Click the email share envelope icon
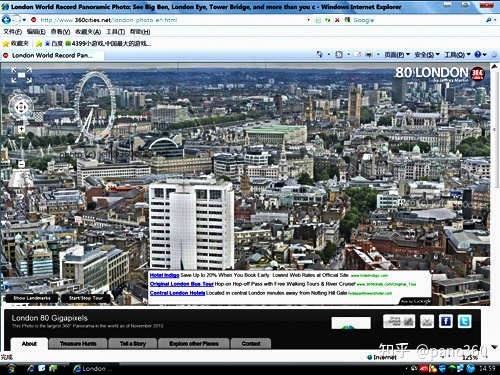The image size is (500, 375). (427, 321)
